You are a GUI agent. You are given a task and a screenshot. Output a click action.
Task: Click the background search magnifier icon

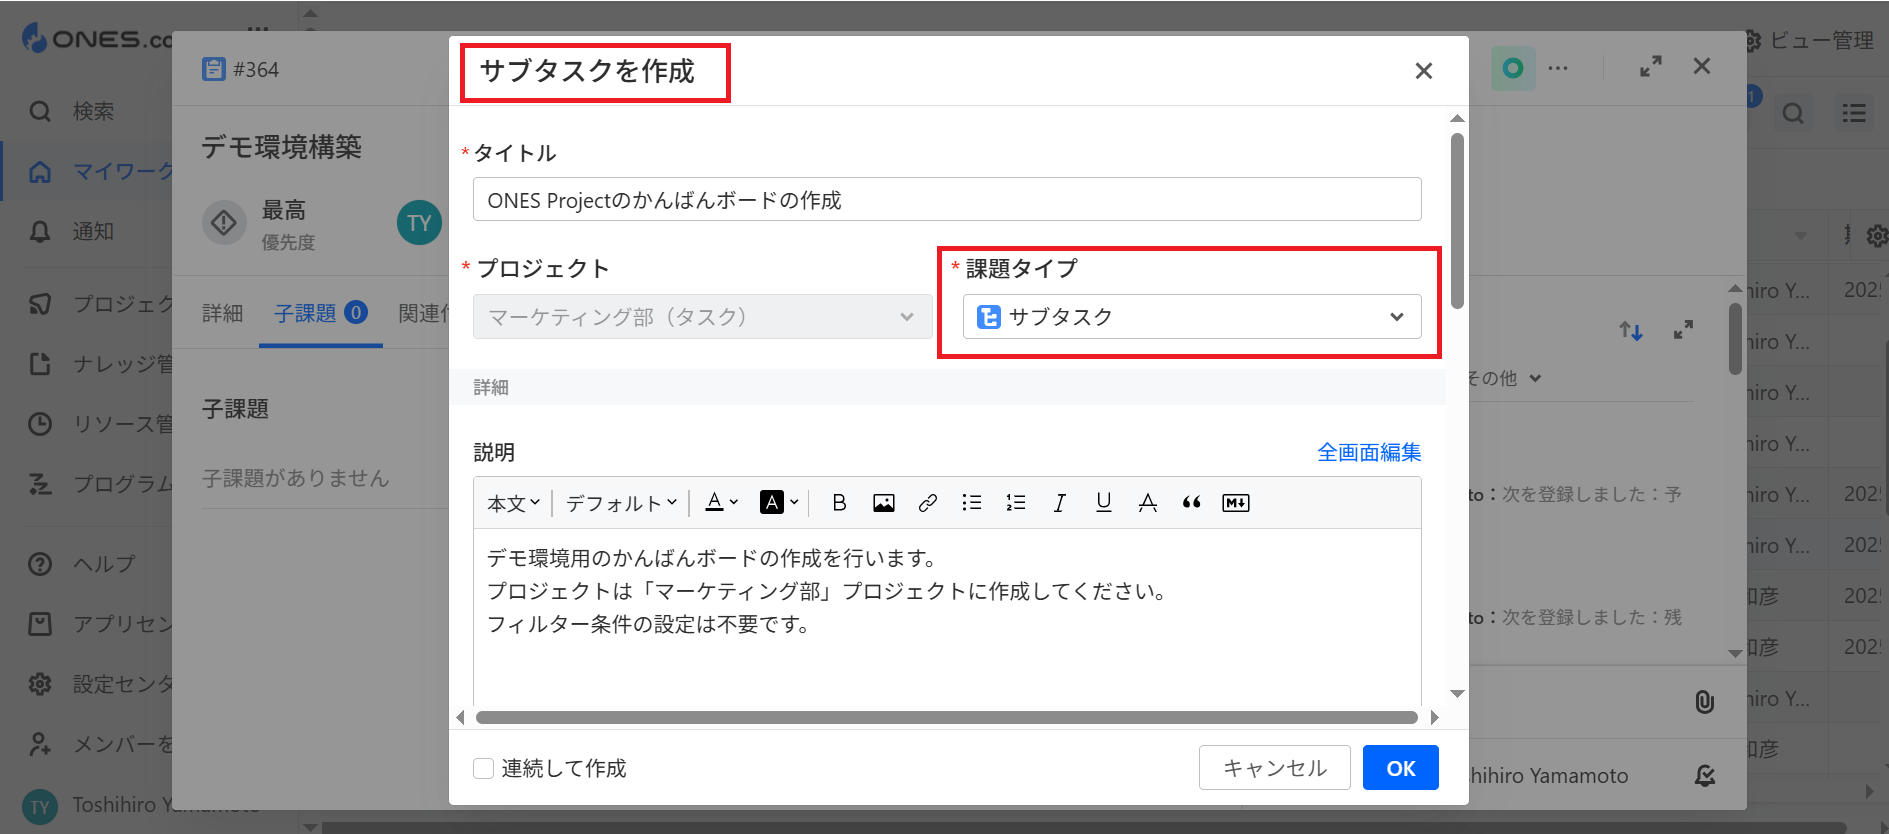[x=1793, y=113]
